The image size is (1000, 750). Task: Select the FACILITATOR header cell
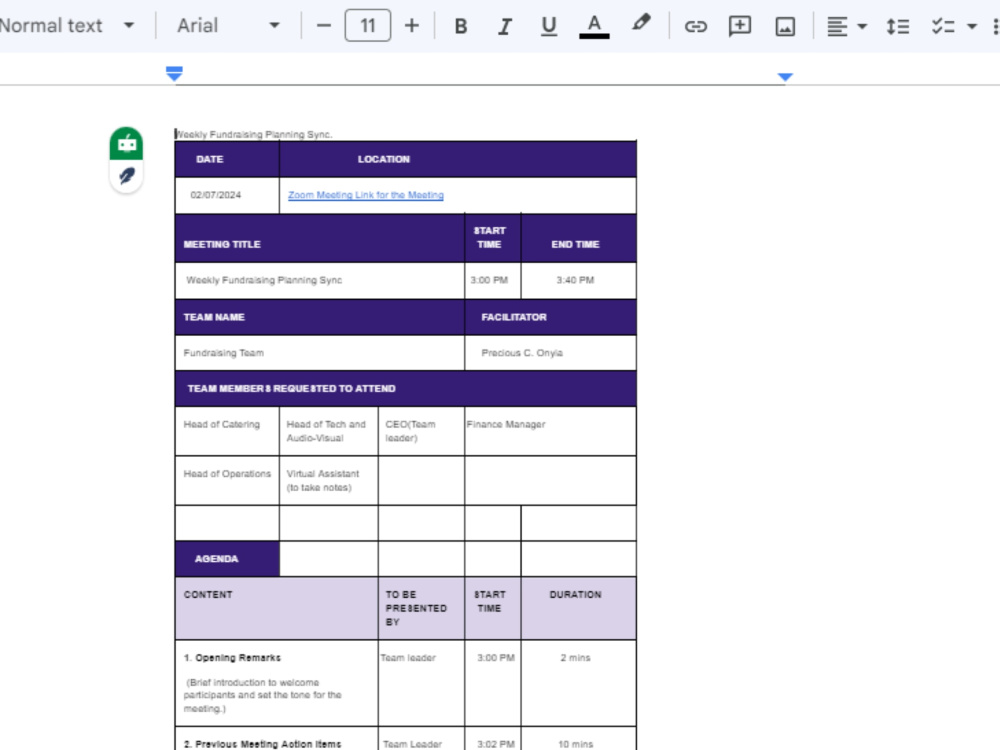click(550, 317)
